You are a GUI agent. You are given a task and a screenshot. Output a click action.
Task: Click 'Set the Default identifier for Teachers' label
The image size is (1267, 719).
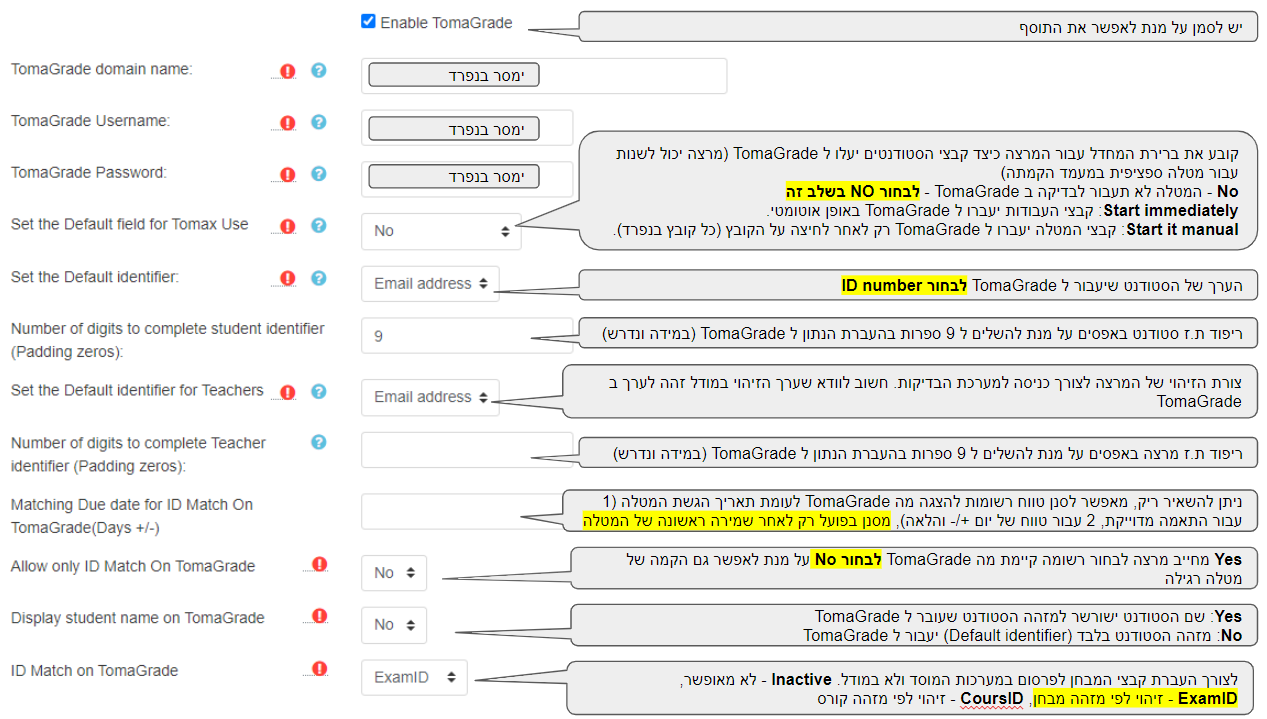[137, 390]
